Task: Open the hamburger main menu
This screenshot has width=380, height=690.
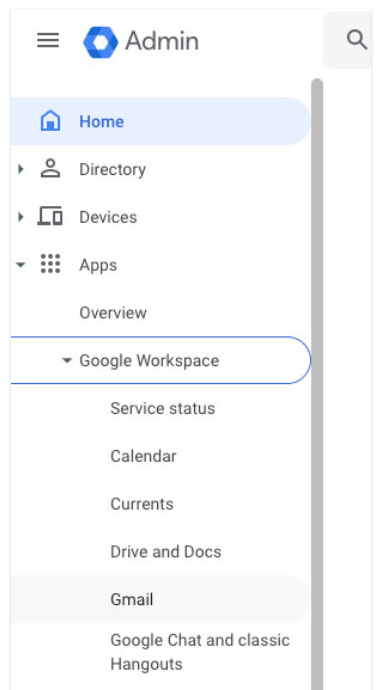Action: 48,40
